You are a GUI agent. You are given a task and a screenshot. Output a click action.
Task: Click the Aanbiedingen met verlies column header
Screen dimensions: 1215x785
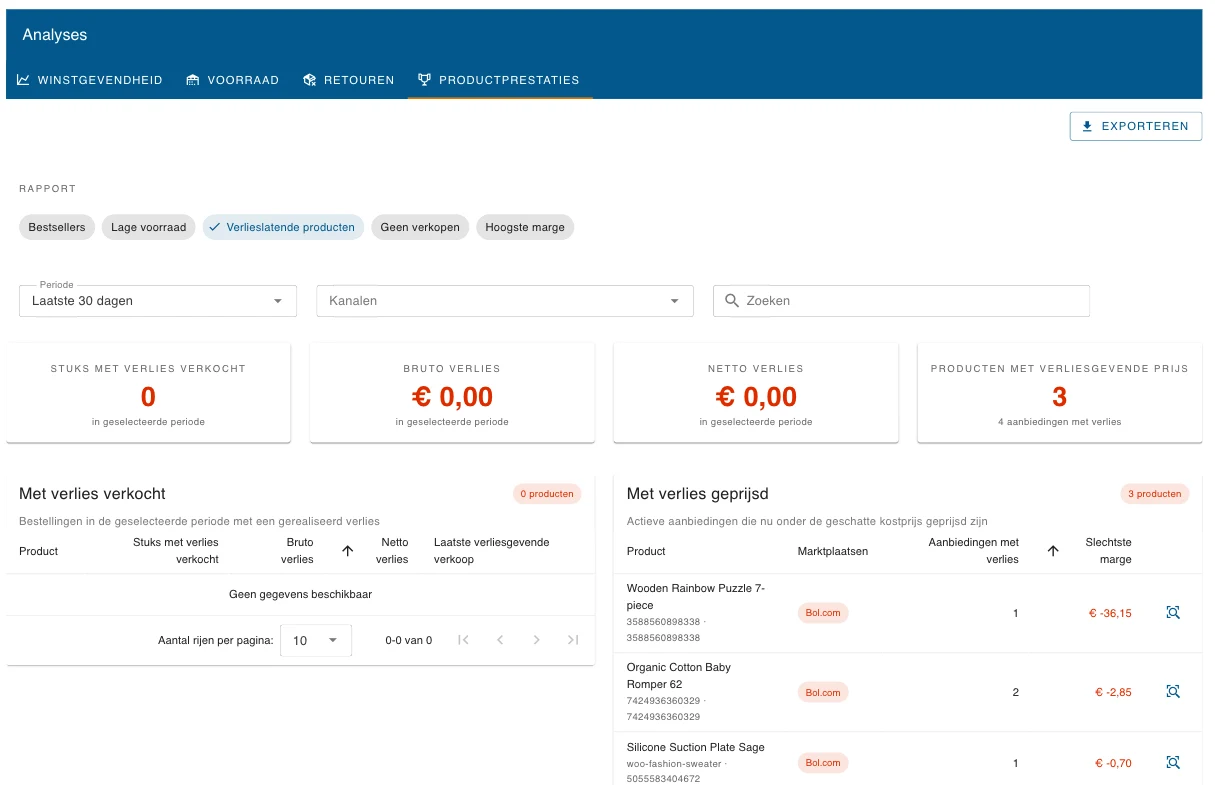(x=974, y=551)
